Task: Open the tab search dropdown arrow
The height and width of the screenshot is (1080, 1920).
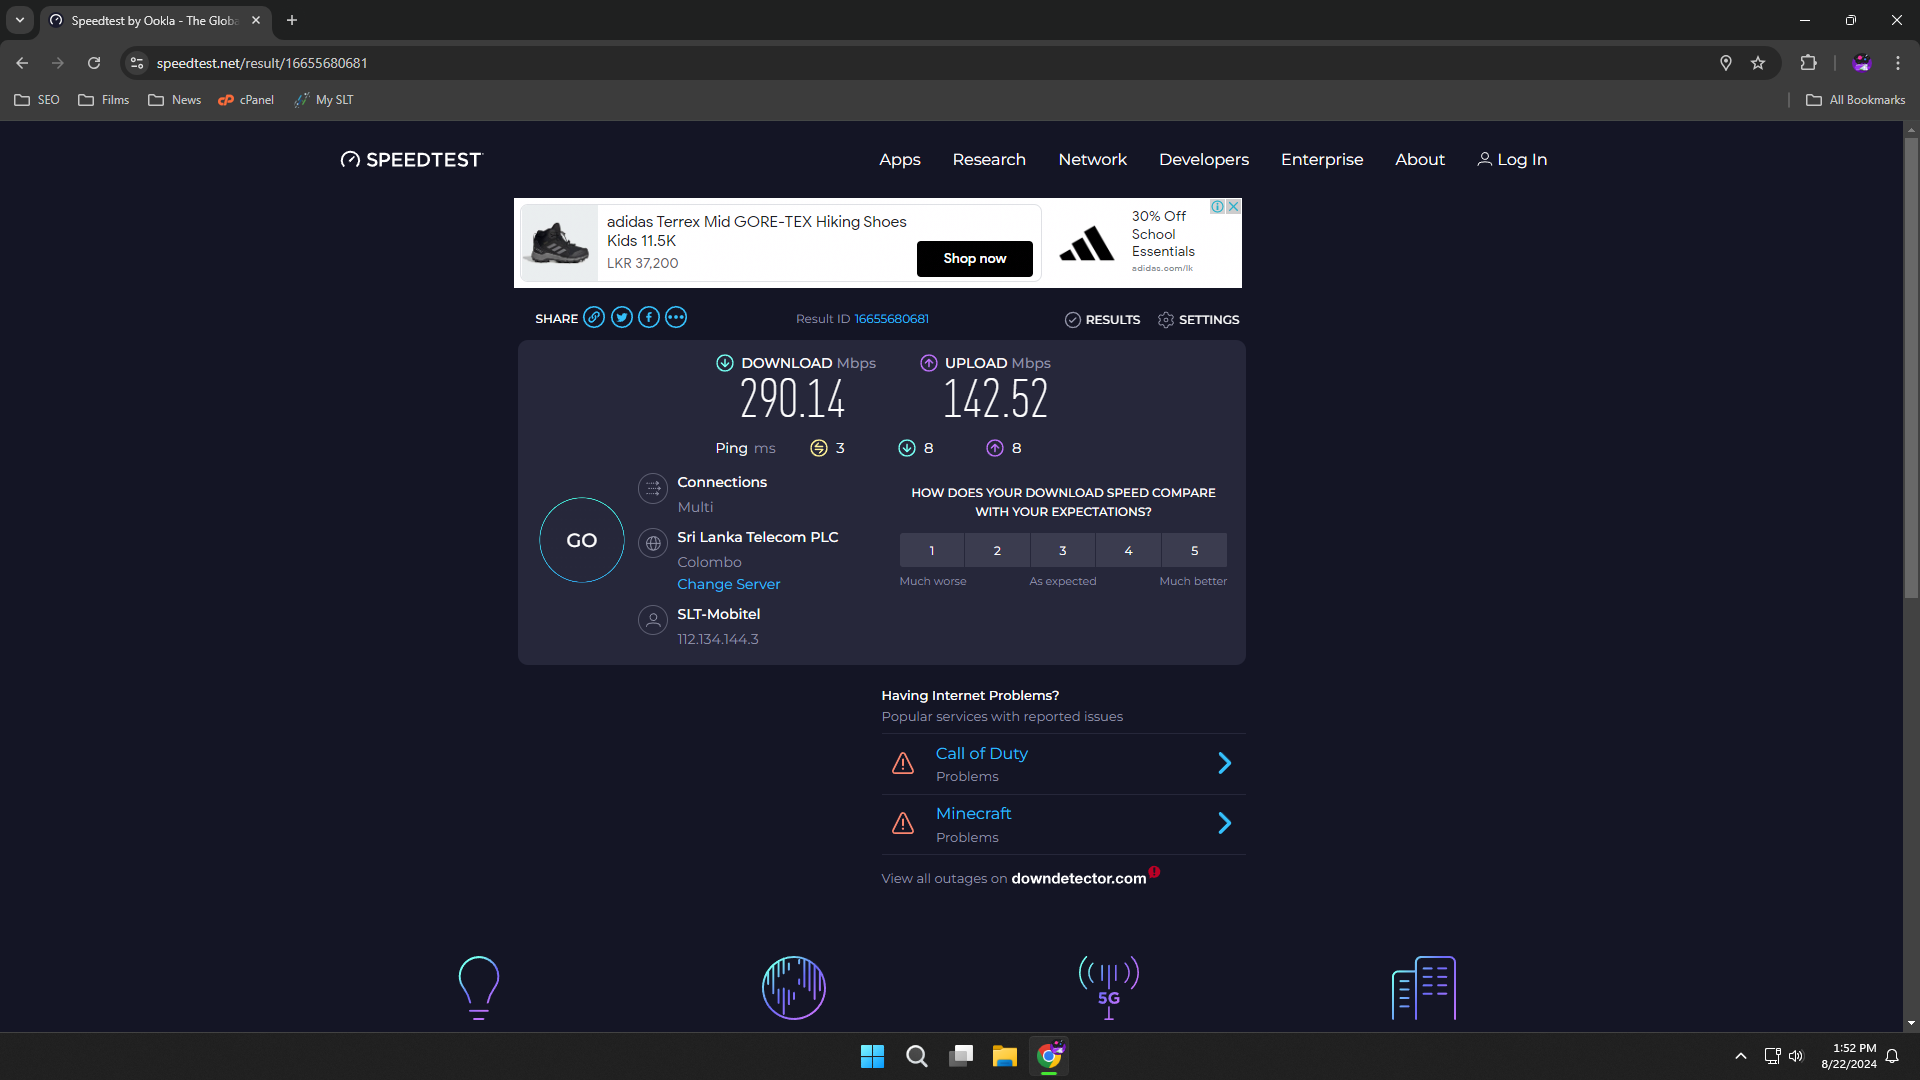Action: [20, 20]
